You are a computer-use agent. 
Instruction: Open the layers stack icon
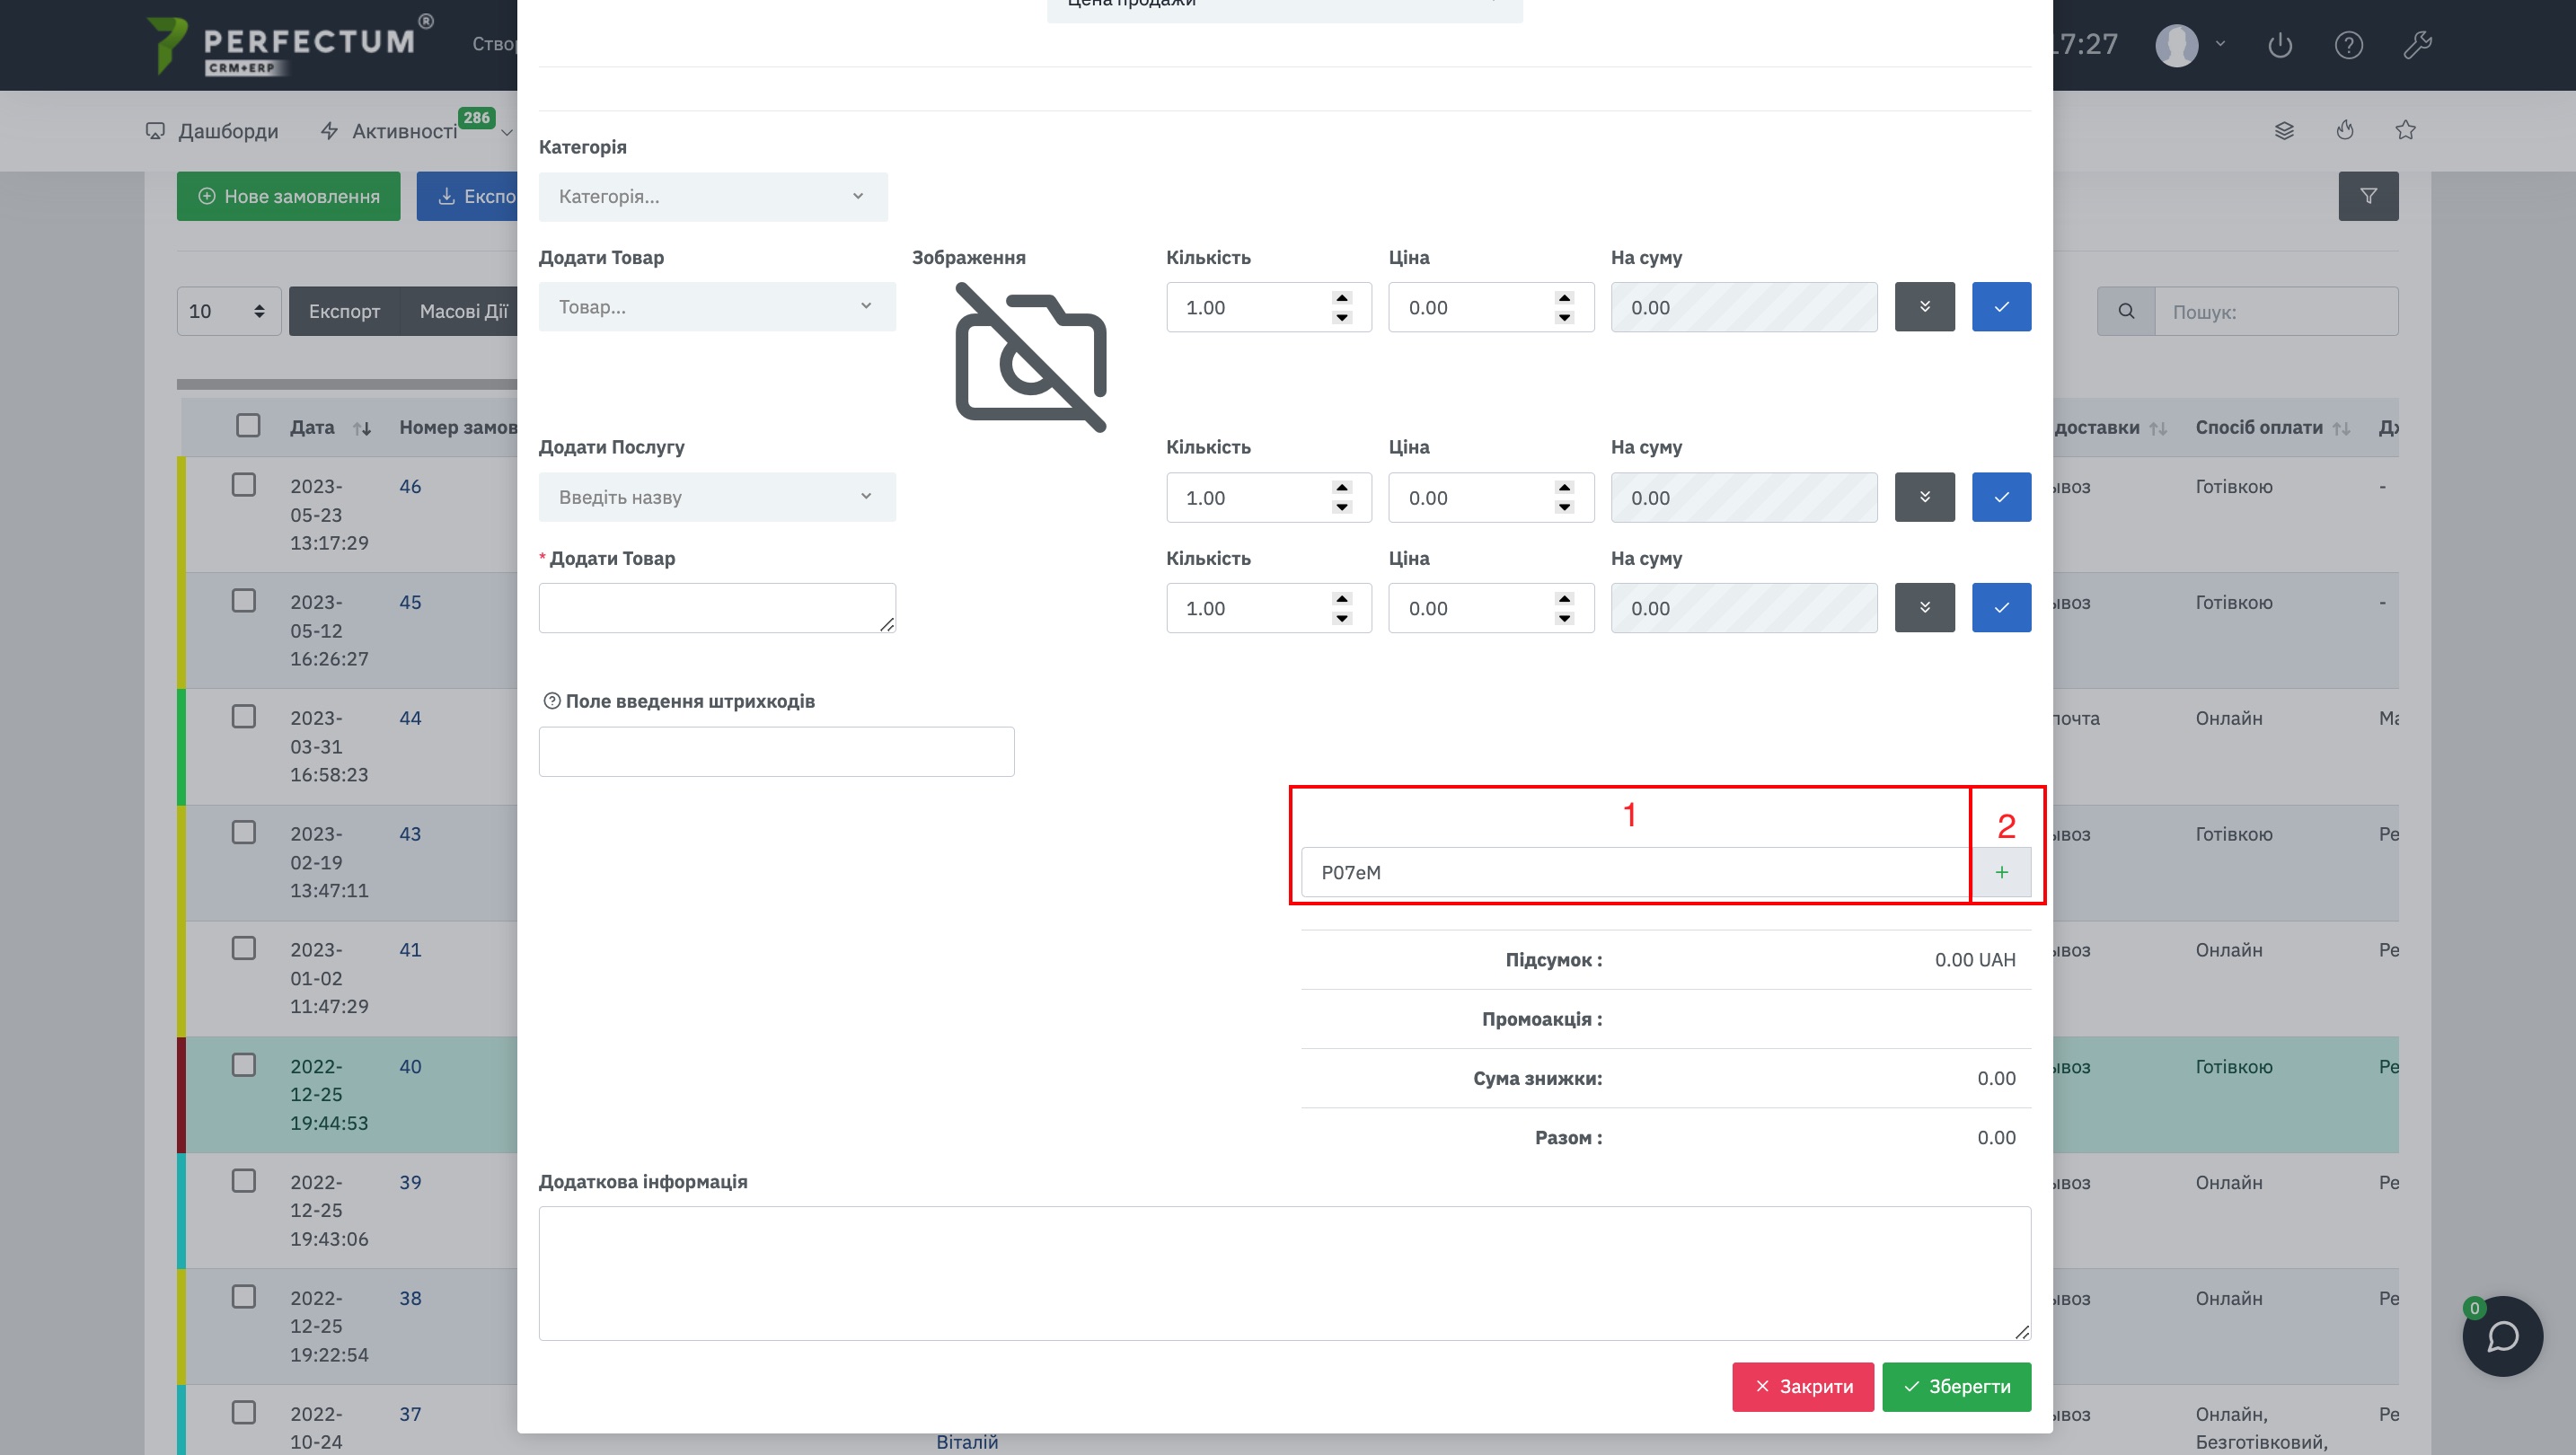pos(2284,130)
